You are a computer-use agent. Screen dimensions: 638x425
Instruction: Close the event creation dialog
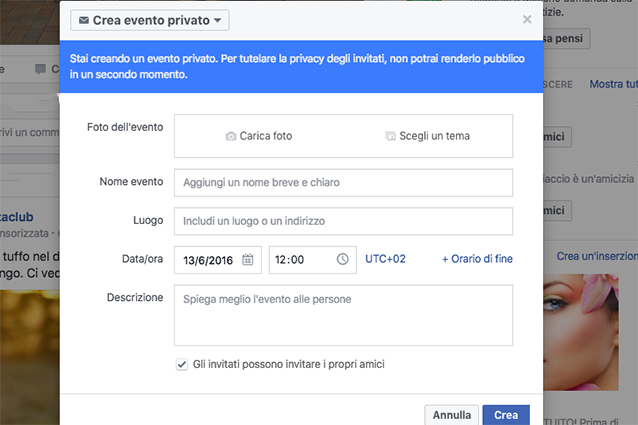click(x=527, y=19)
